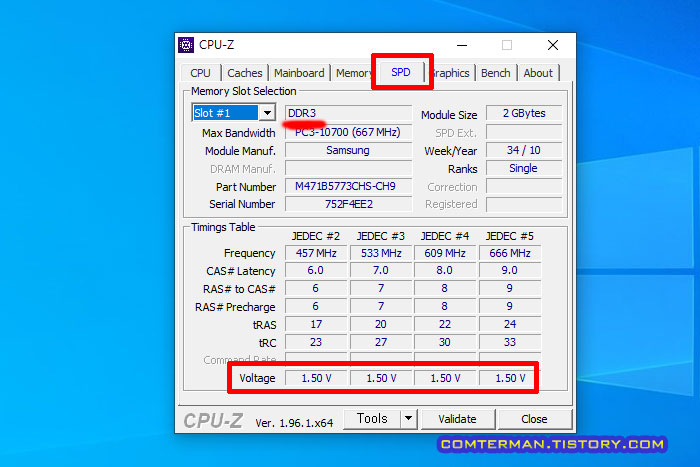Click the tRAS value 24

[510, 324]
